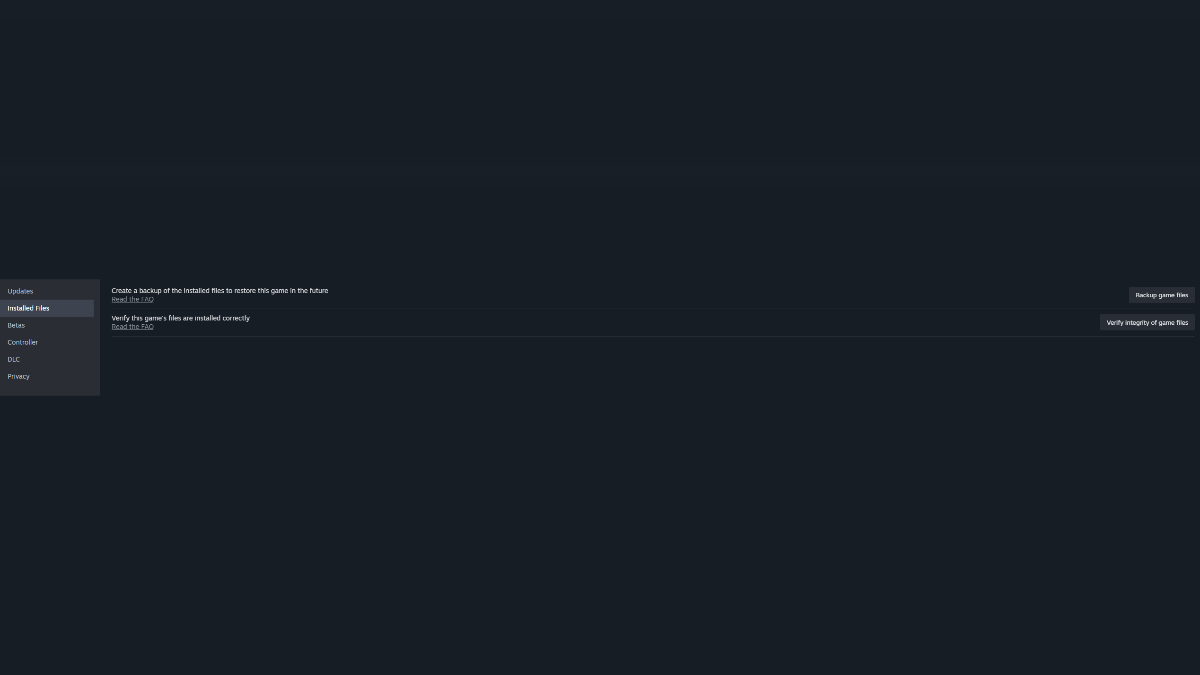Click the Backup game files button

(x=1161, y=295)
